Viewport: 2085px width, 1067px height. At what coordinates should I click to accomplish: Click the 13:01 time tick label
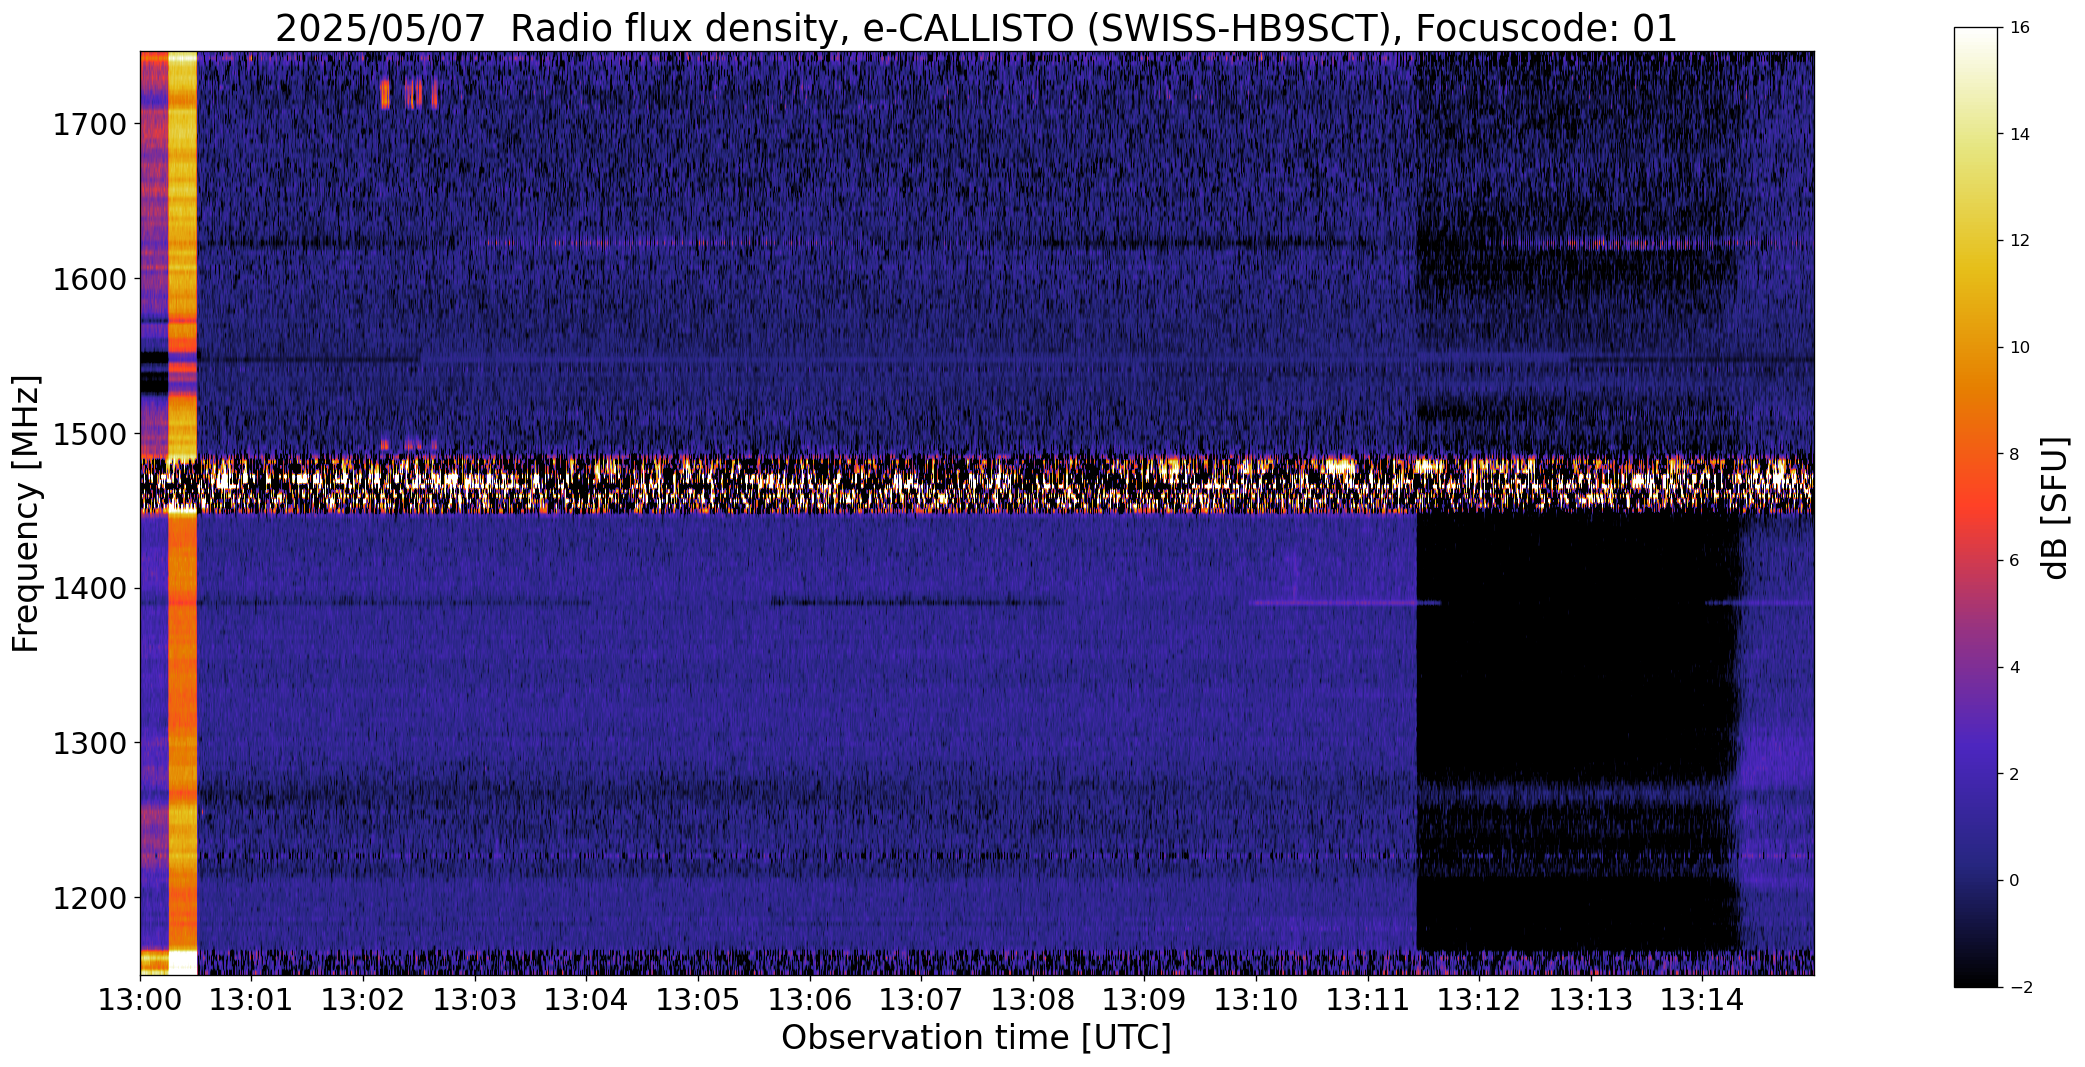coord(251,1000)
